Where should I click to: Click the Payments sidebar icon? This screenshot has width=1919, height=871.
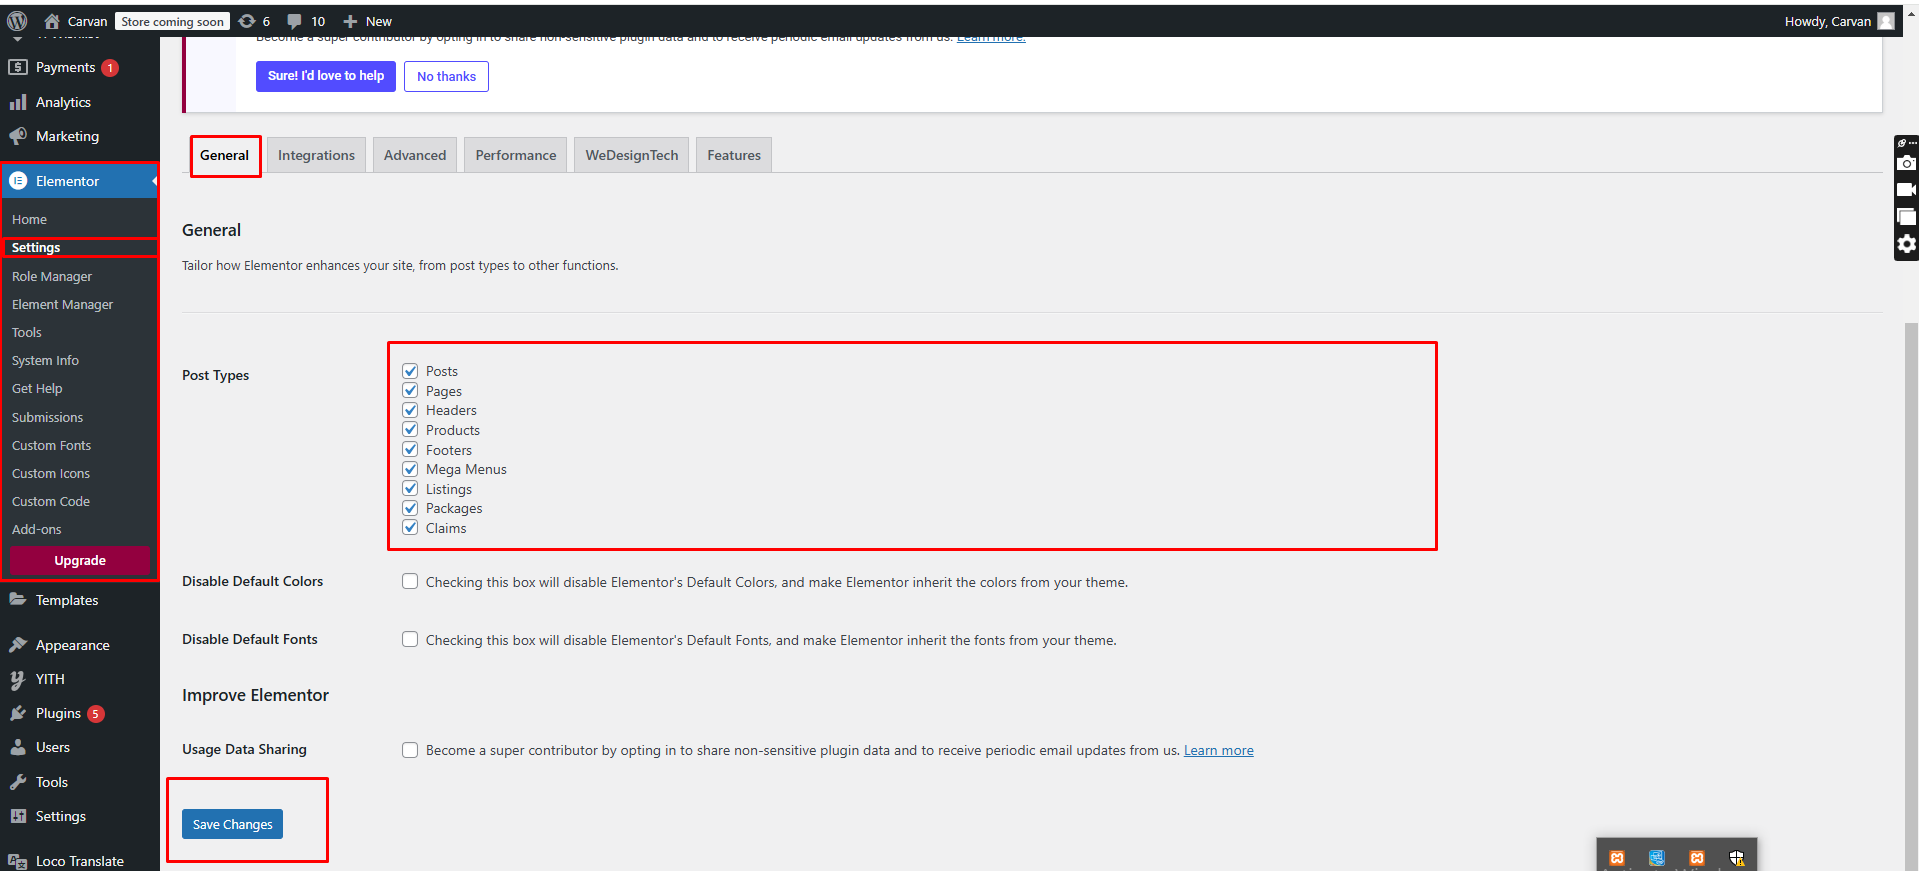(18, 67)
